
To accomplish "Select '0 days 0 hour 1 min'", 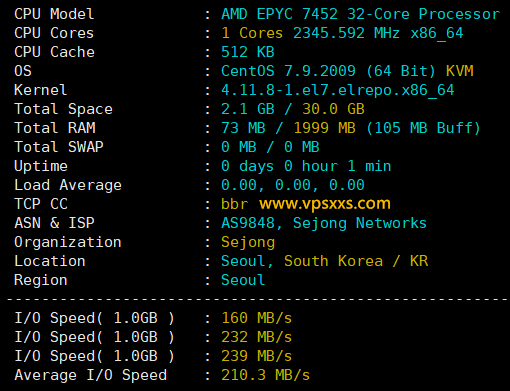I will 306,166.
